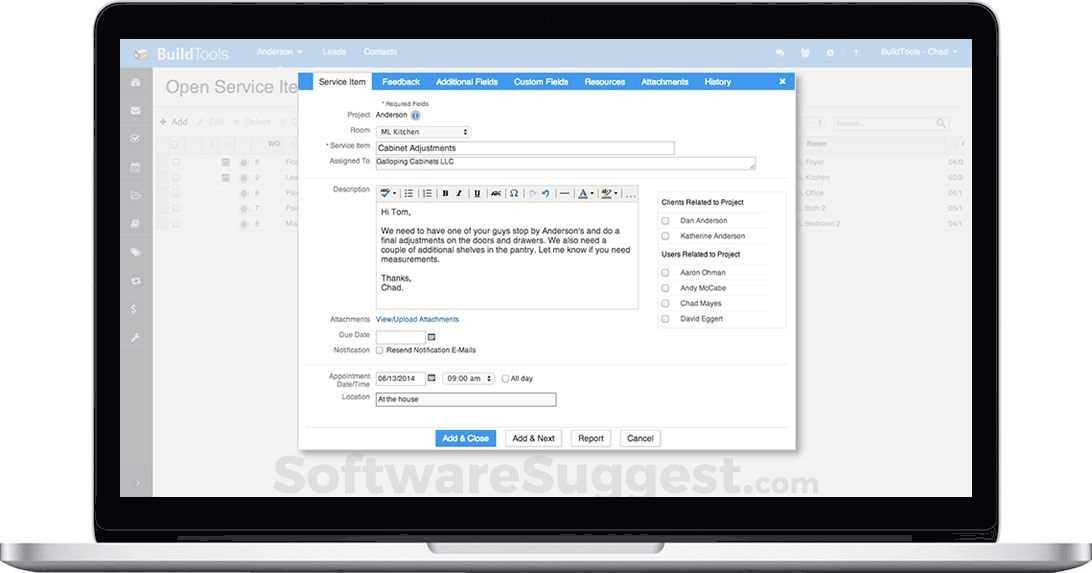1092x573 pixels.
Task: Switch to the Attachments tab
Action: (664, 82)
